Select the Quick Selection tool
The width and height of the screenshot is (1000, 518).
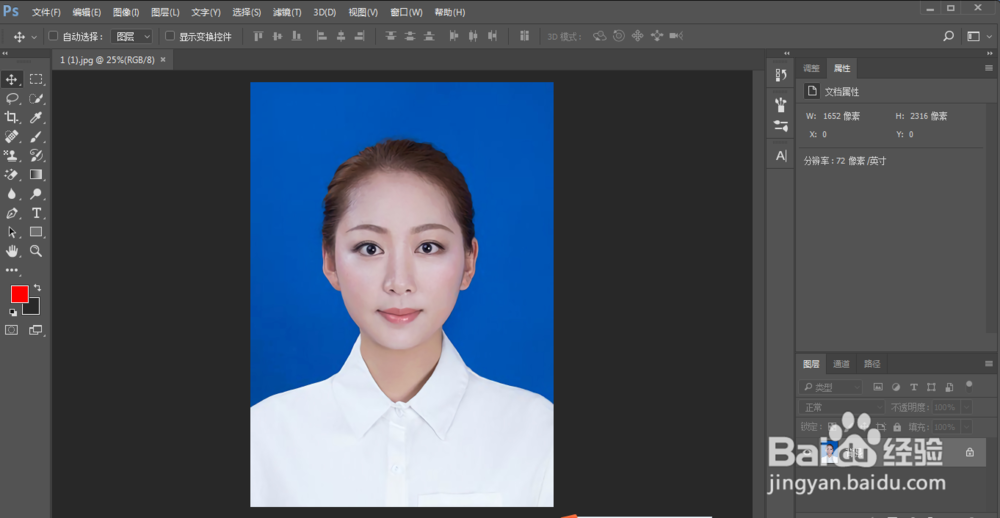tap(36, 98)
